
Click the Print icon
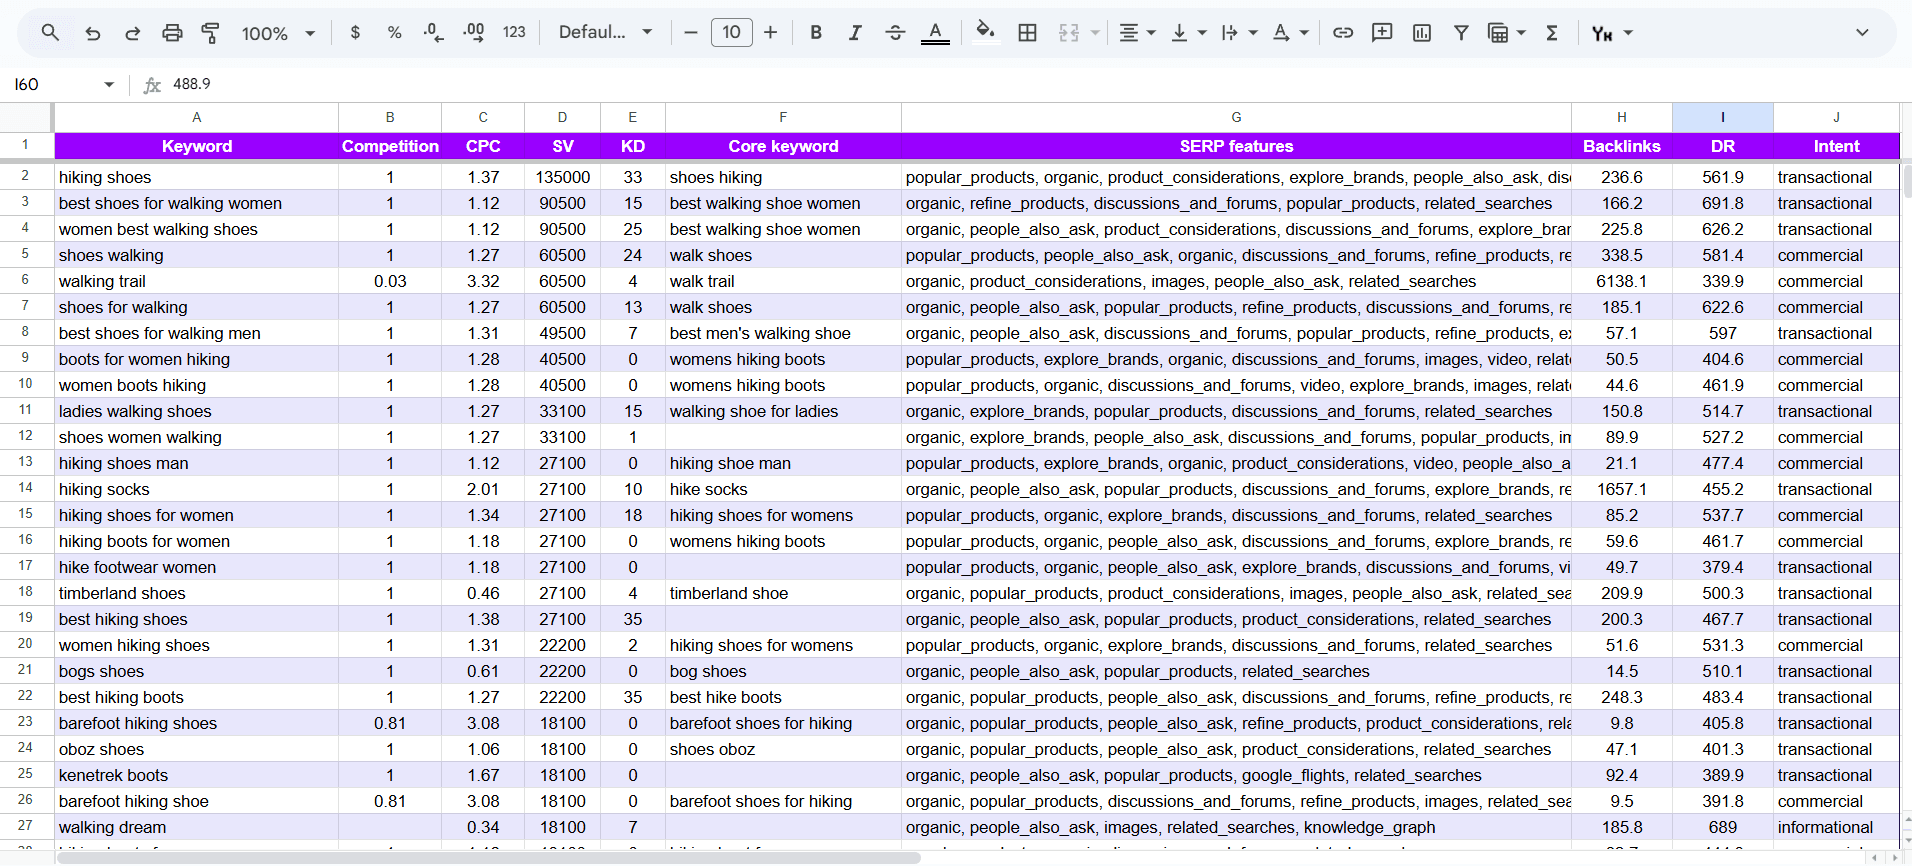tap(172, 33)
